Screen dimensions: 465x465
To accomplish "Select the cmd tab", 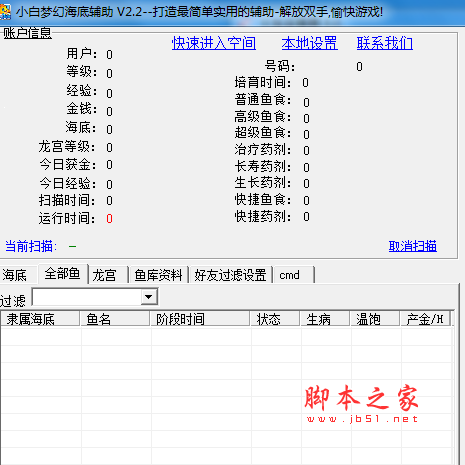I will (x=293, y=275).
